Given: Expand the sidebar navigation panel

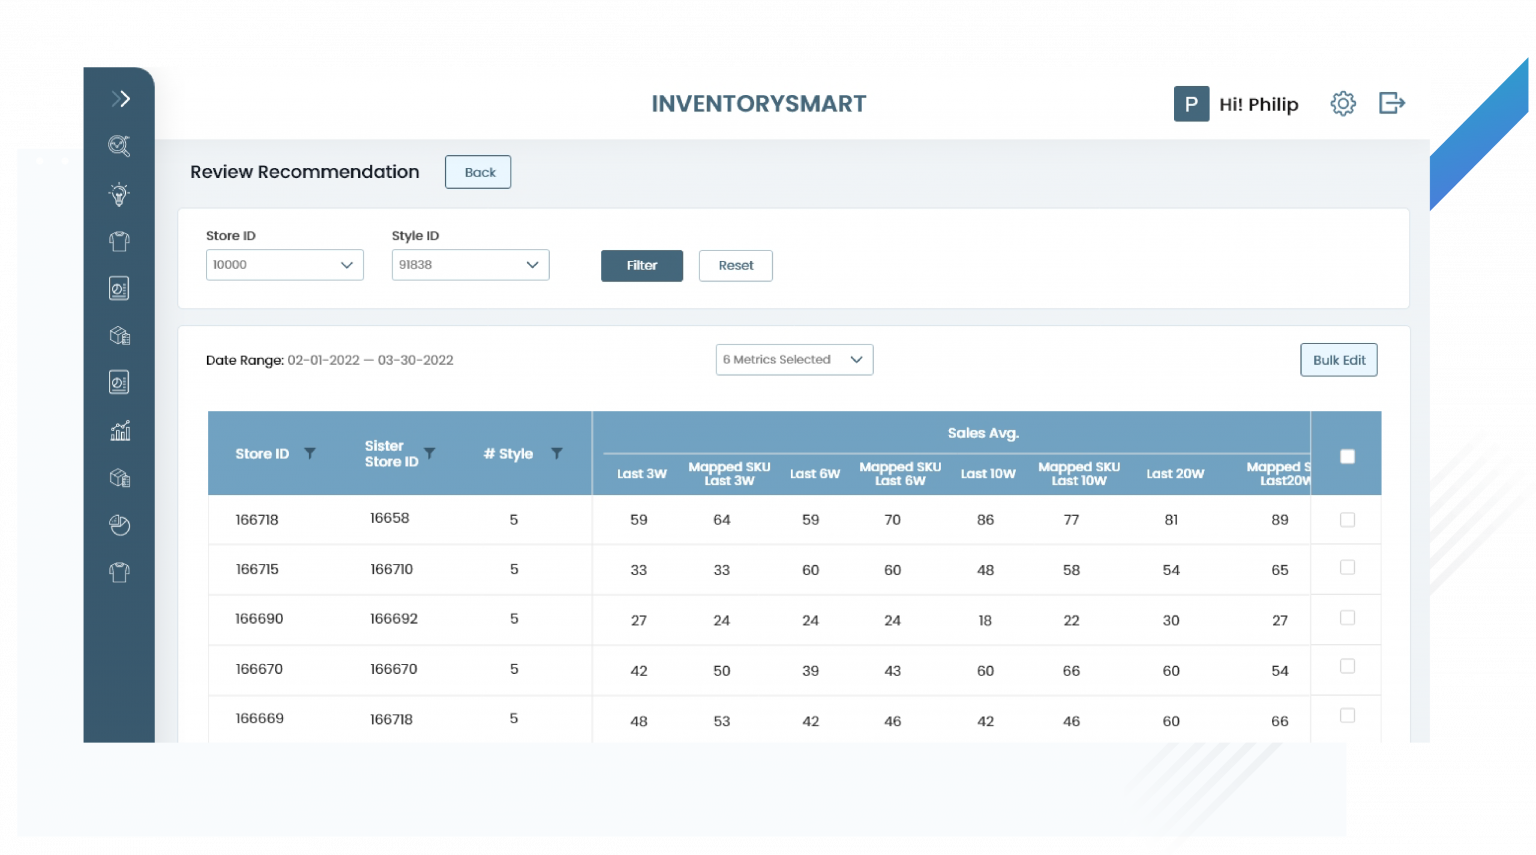Looking at the screenshot, I should [x=119, y=98].
